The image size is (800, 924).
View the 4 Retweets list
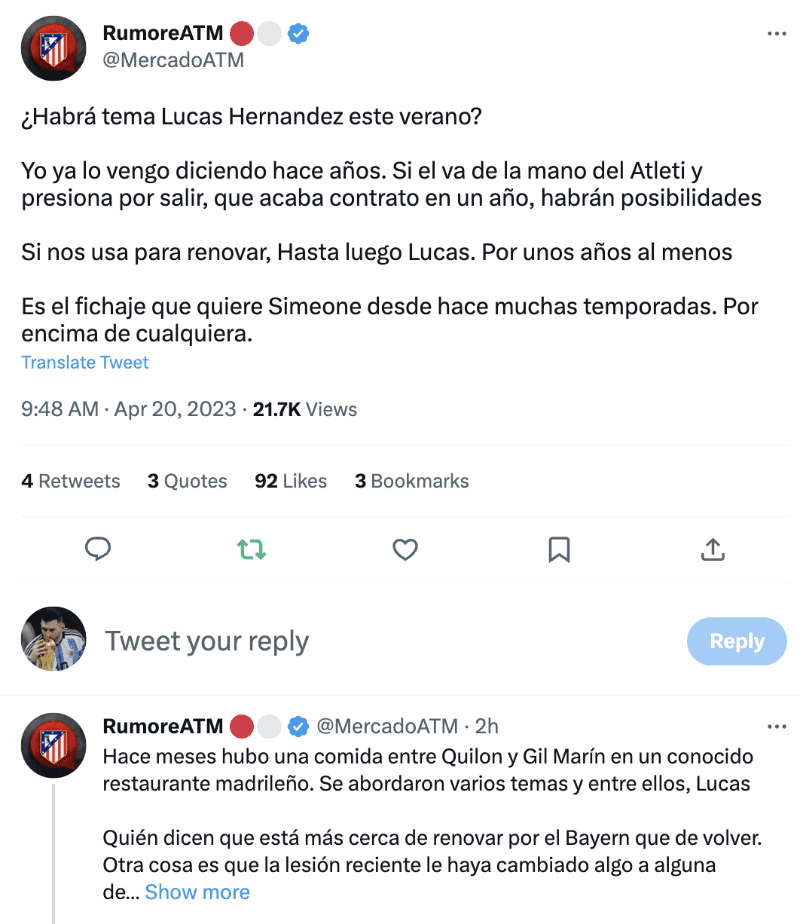click(71, 481)
